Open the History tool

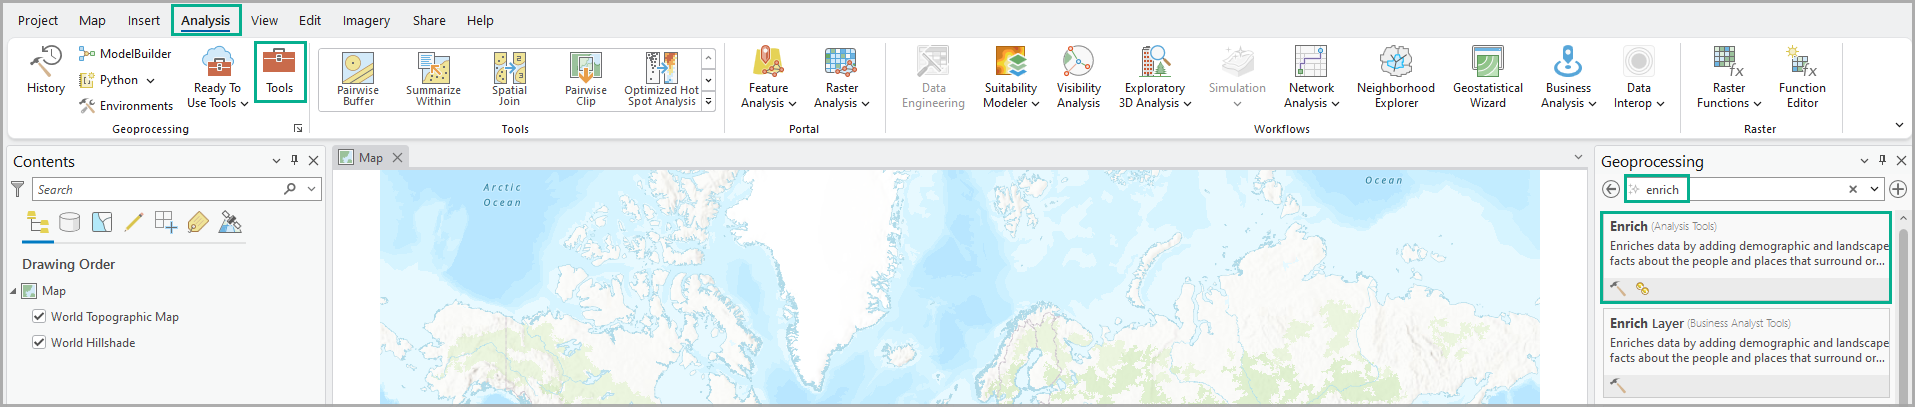click(46, 71)
